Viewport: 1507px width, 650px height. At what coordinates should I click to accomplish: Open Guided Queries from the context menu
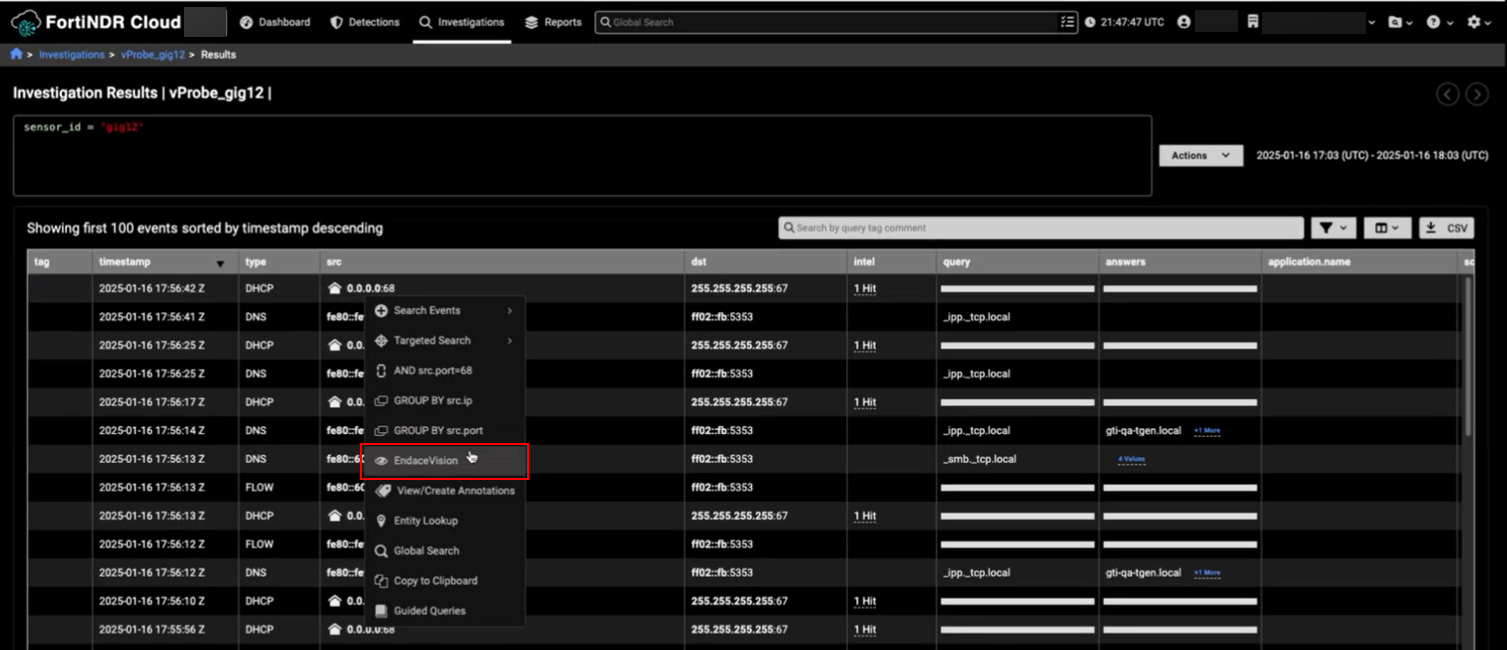[x=430, y=610]
